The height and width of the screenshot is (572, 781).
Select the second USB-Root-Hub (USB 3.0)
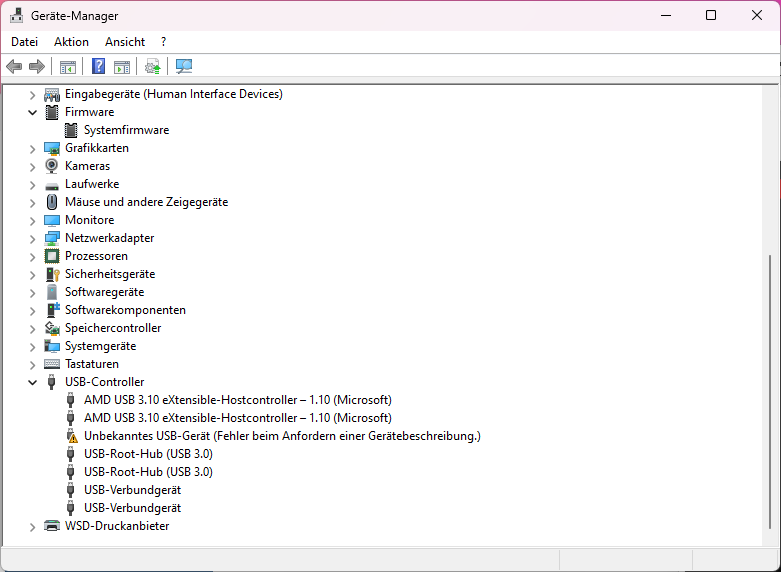click(x=148, y=472)
